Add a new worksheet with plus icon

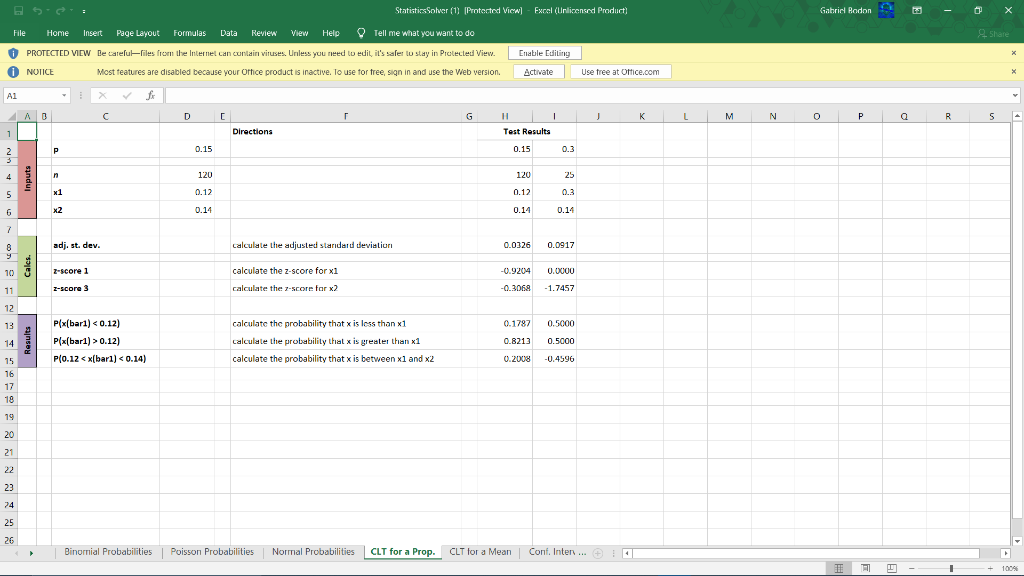pos(598,551)
